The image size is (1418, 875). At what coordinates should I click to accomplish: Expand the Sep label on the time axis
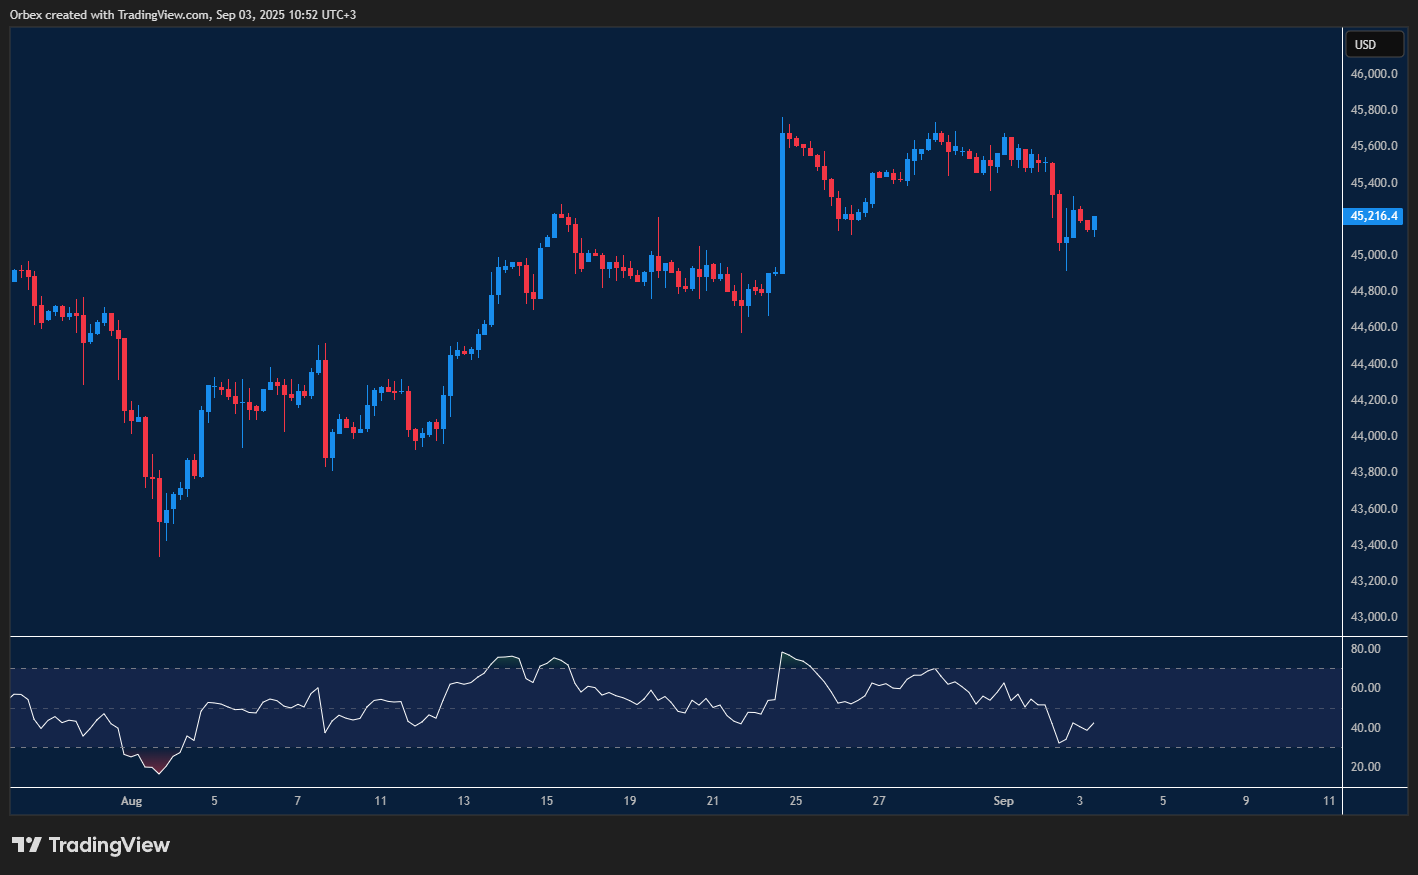tap(1003, 801)
